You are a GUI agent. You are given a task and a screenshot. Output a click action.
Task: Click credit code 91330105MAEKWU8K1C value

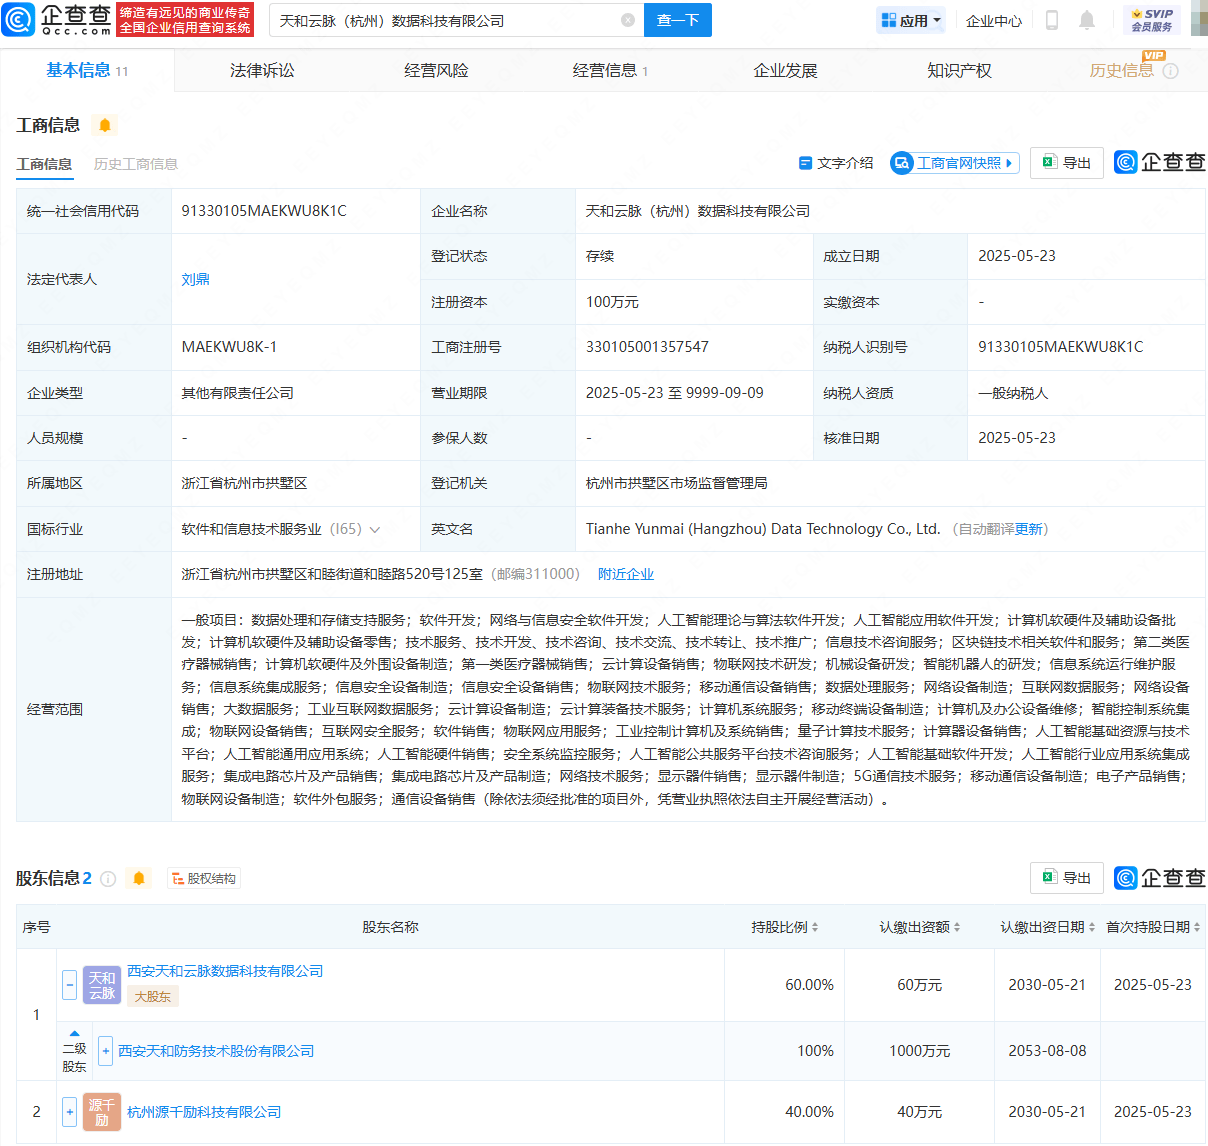[x=264, y=211]
